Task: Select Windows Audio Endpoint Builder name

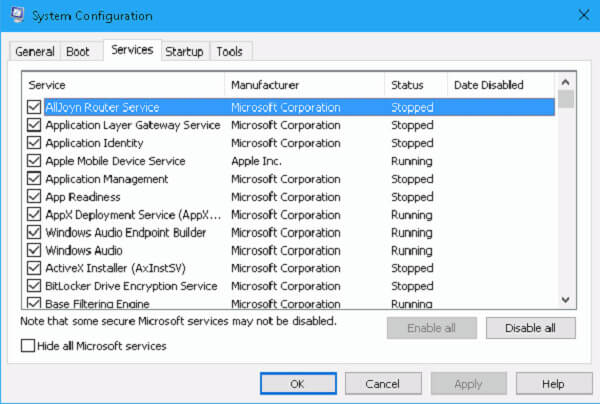Action: coord(126,232)
